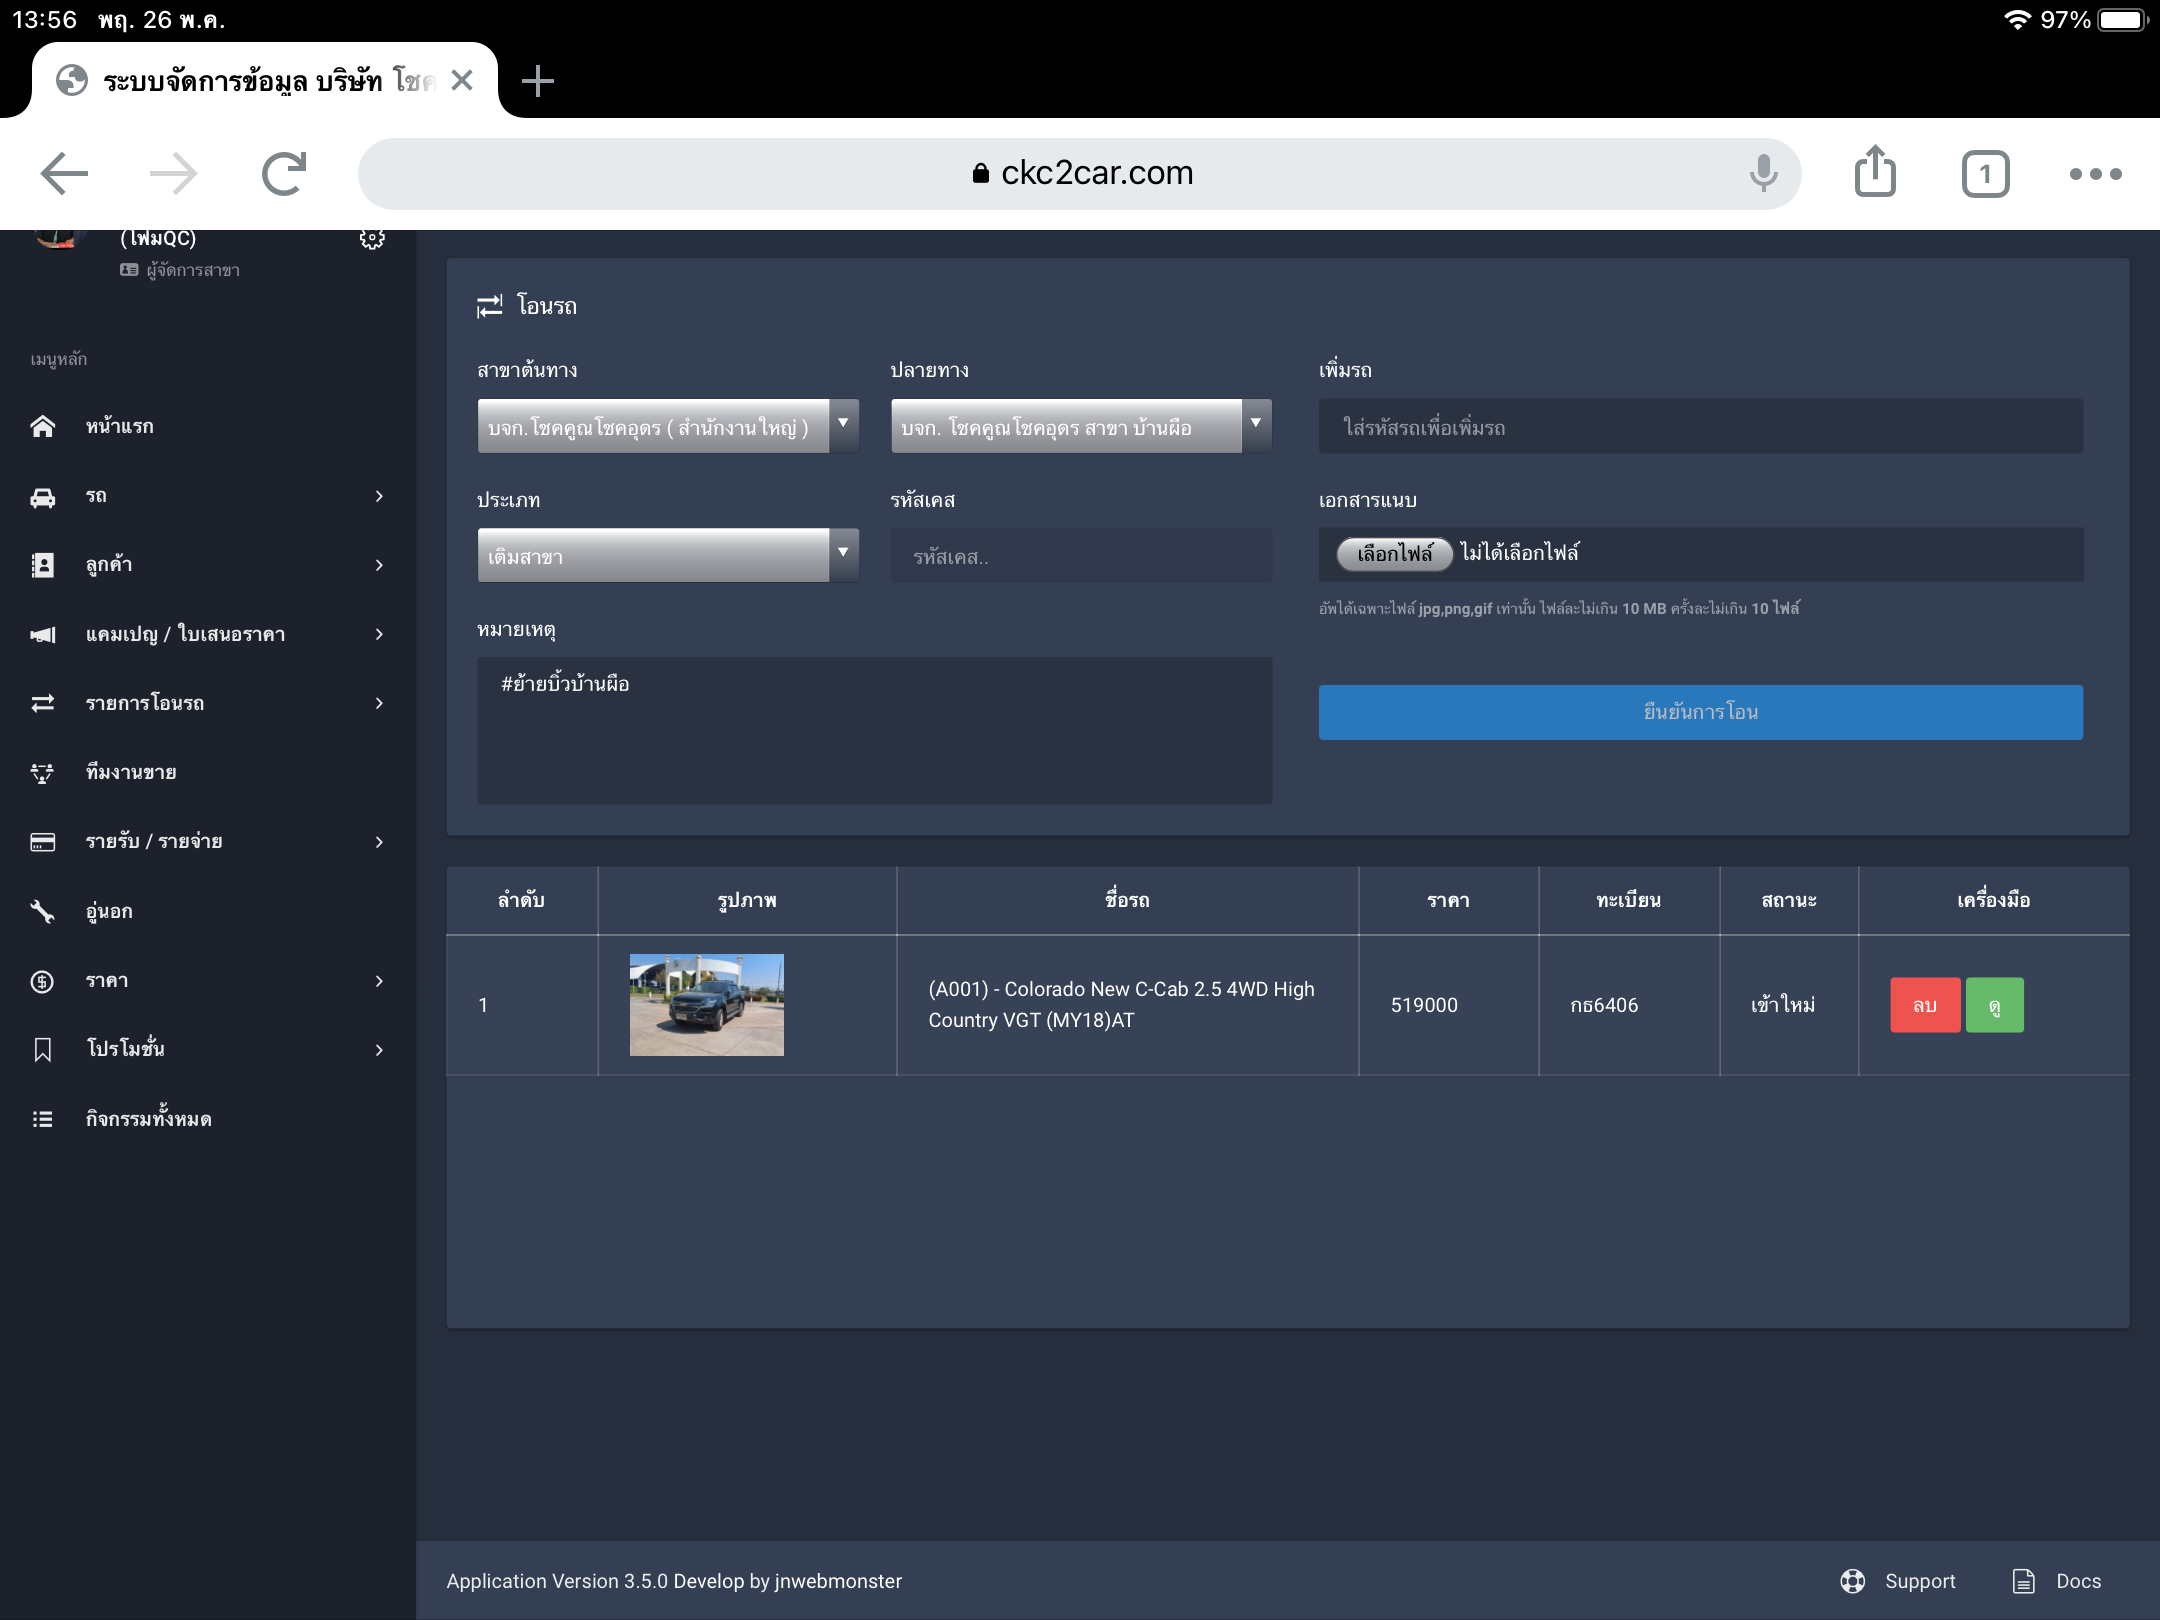
Task: Open the tab switcher showing 1 tab
Action: point(1985,174)
